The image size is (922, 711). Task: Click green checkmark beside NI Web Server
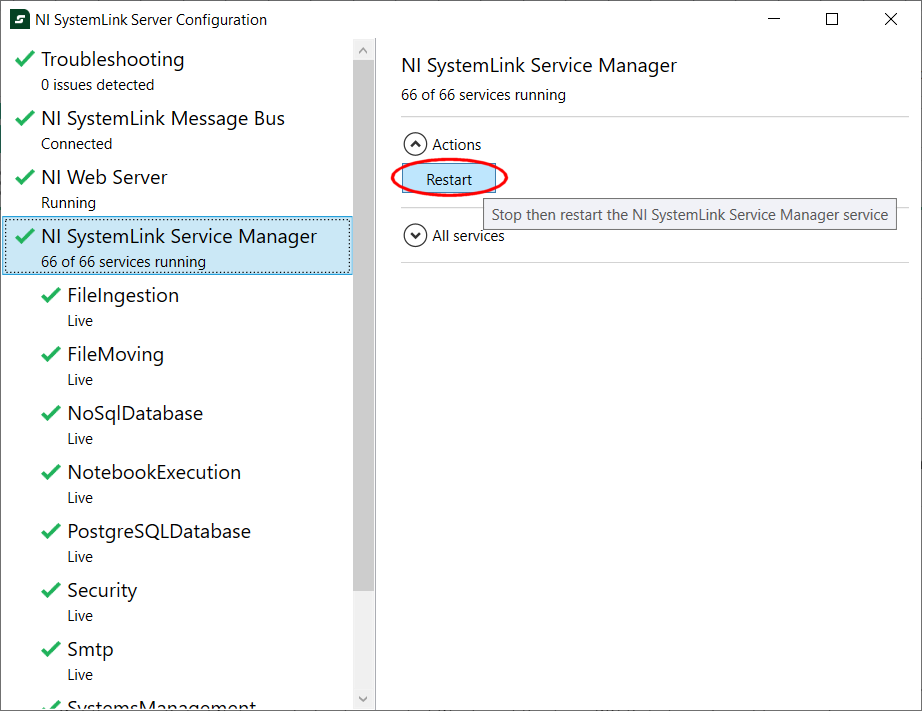point(25,176)
